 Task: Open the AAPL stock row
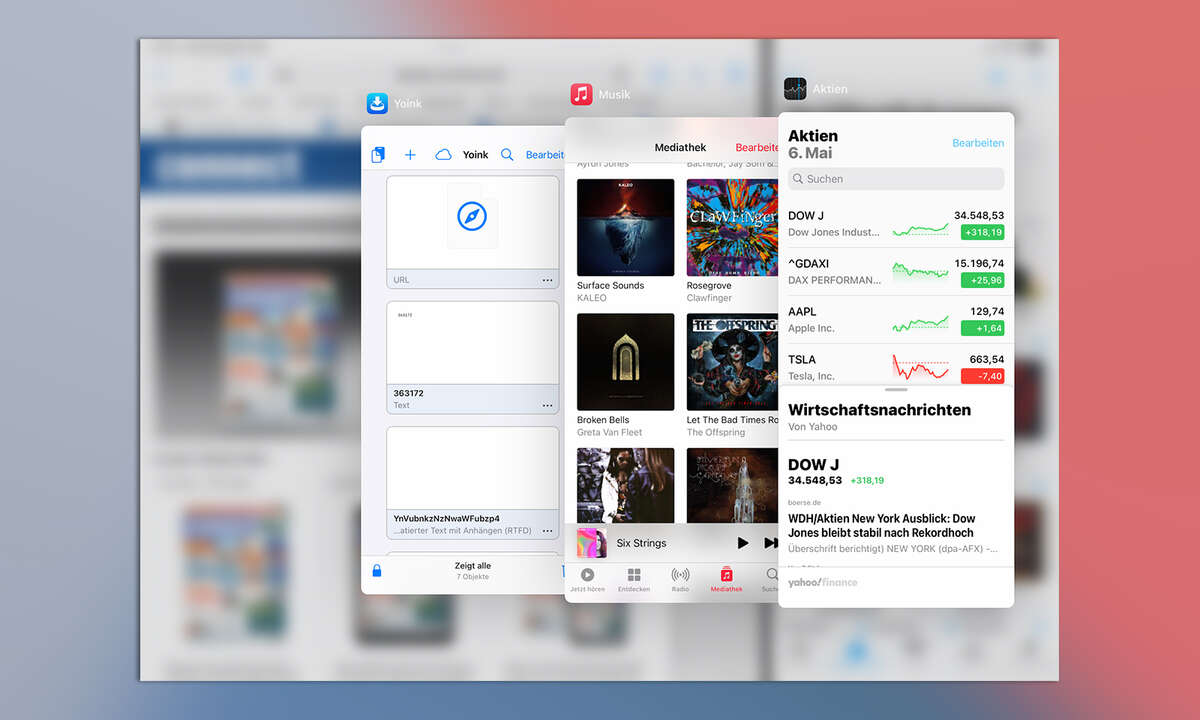click(896, 320)
